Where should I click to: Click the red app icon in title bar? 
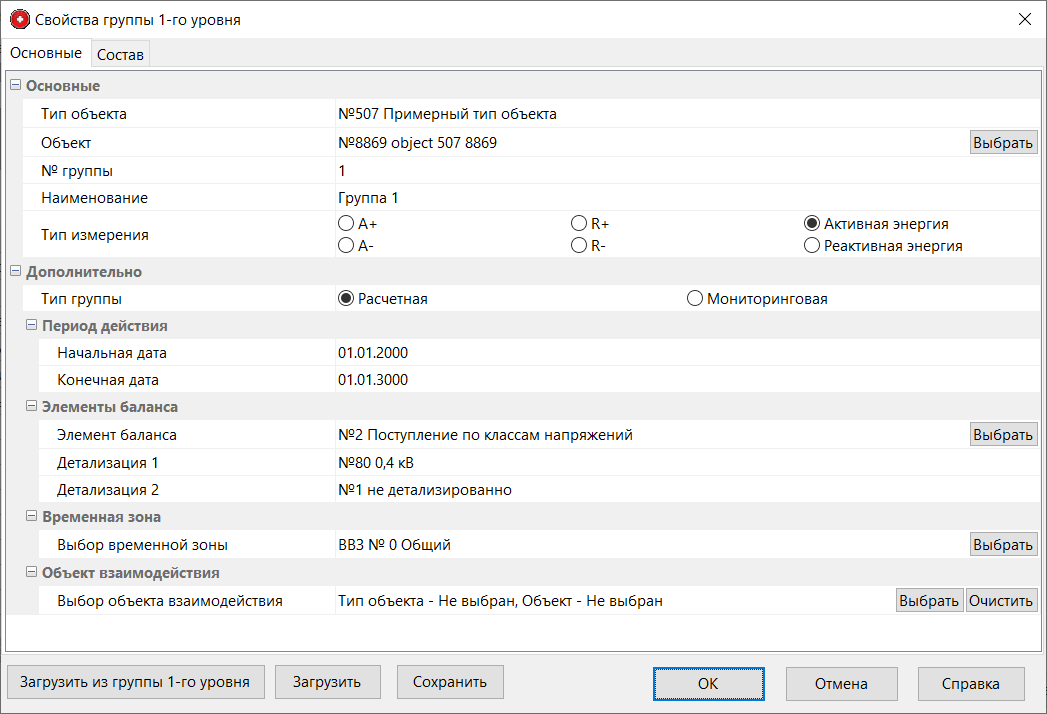19,19
